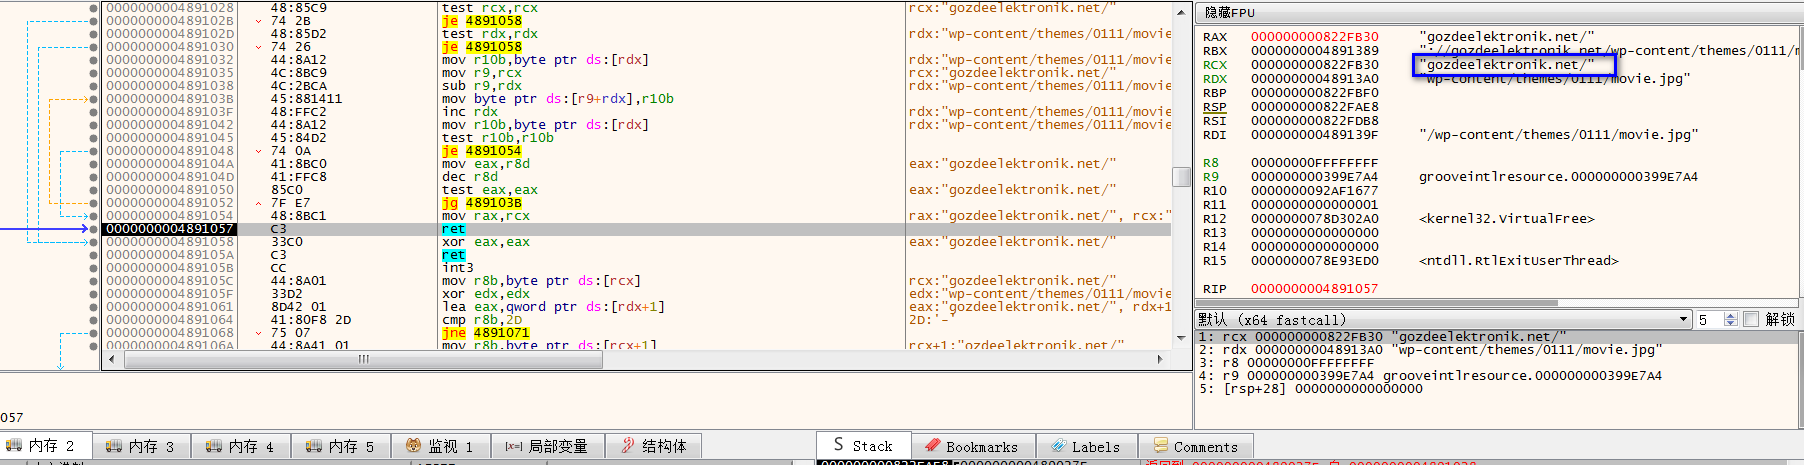Open the 内存 5 memory dump tab

341,446
